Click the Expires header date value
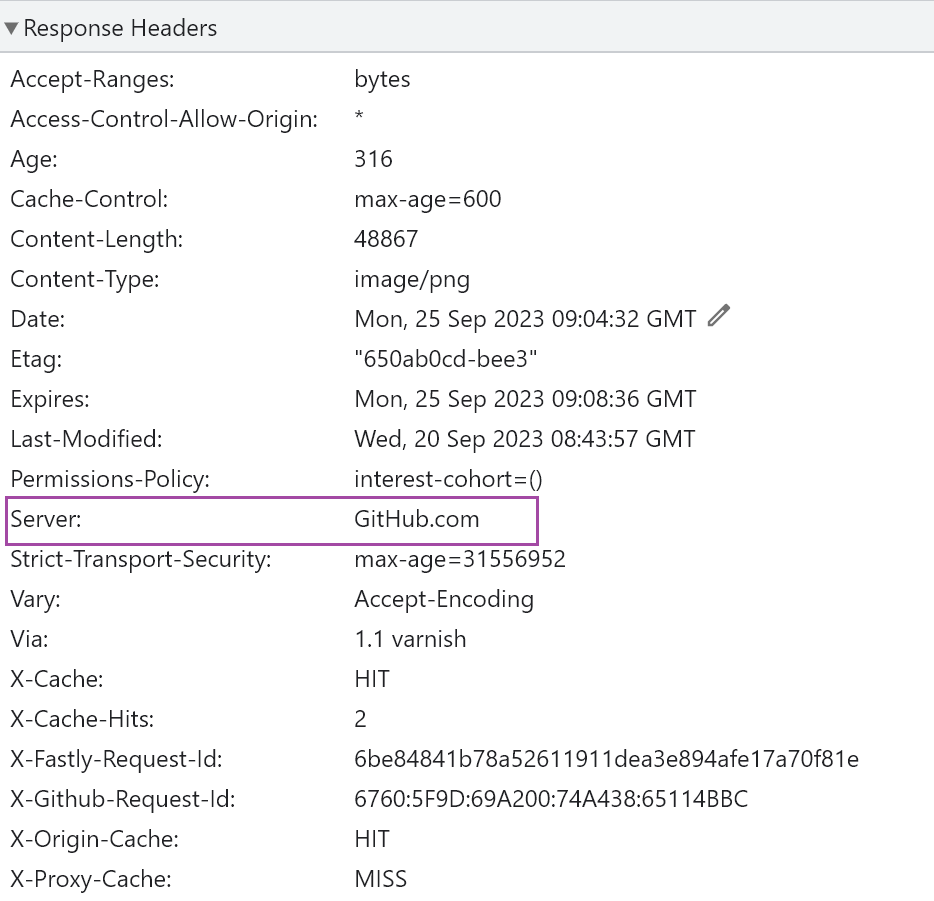934x901 pixels. tap(524, 400)
